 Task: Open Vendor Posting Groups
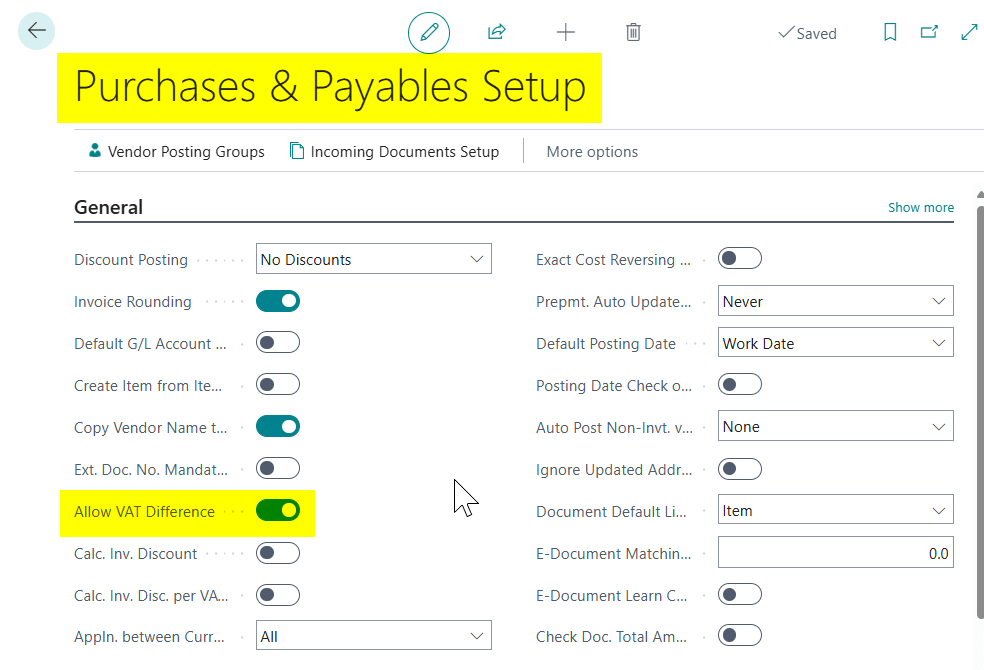point(176,152)
